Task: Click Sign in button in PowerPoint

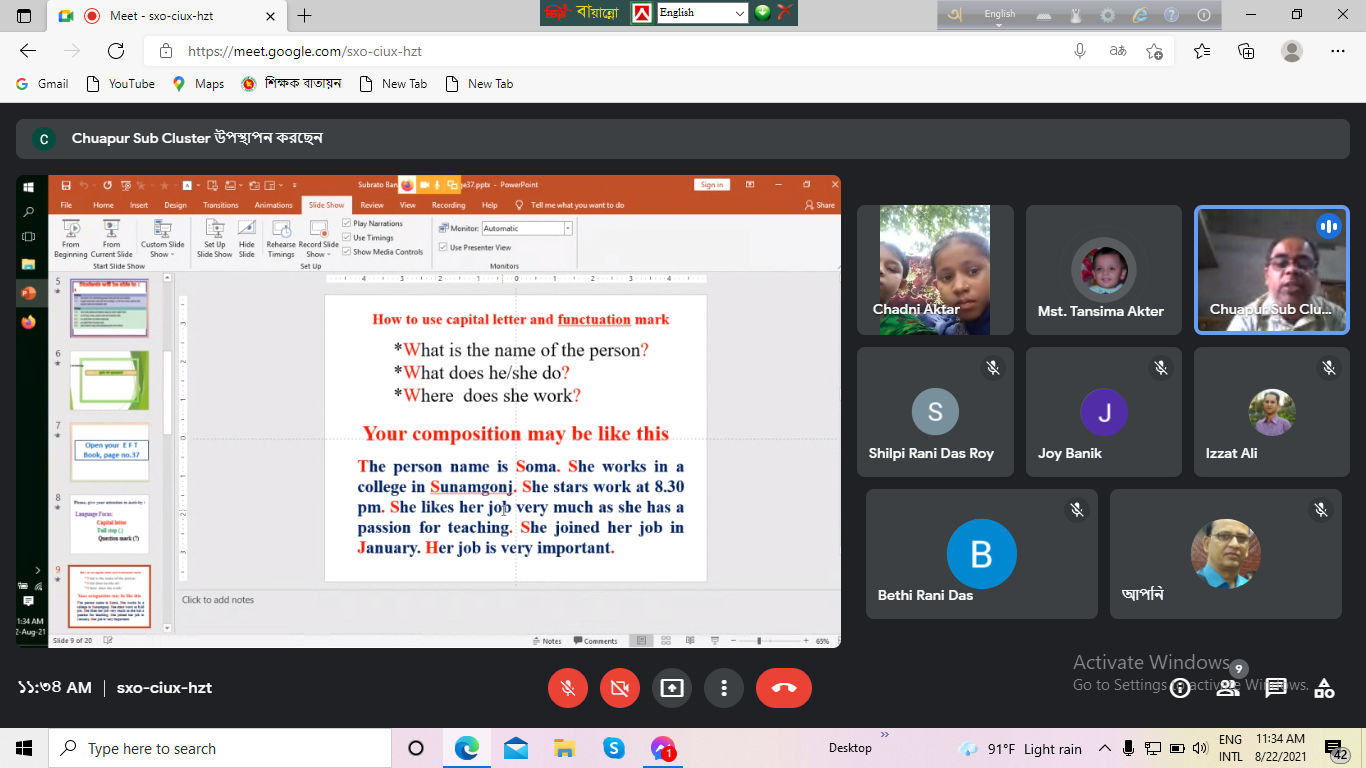Action: pyautogui.click(x=712, y=185)
